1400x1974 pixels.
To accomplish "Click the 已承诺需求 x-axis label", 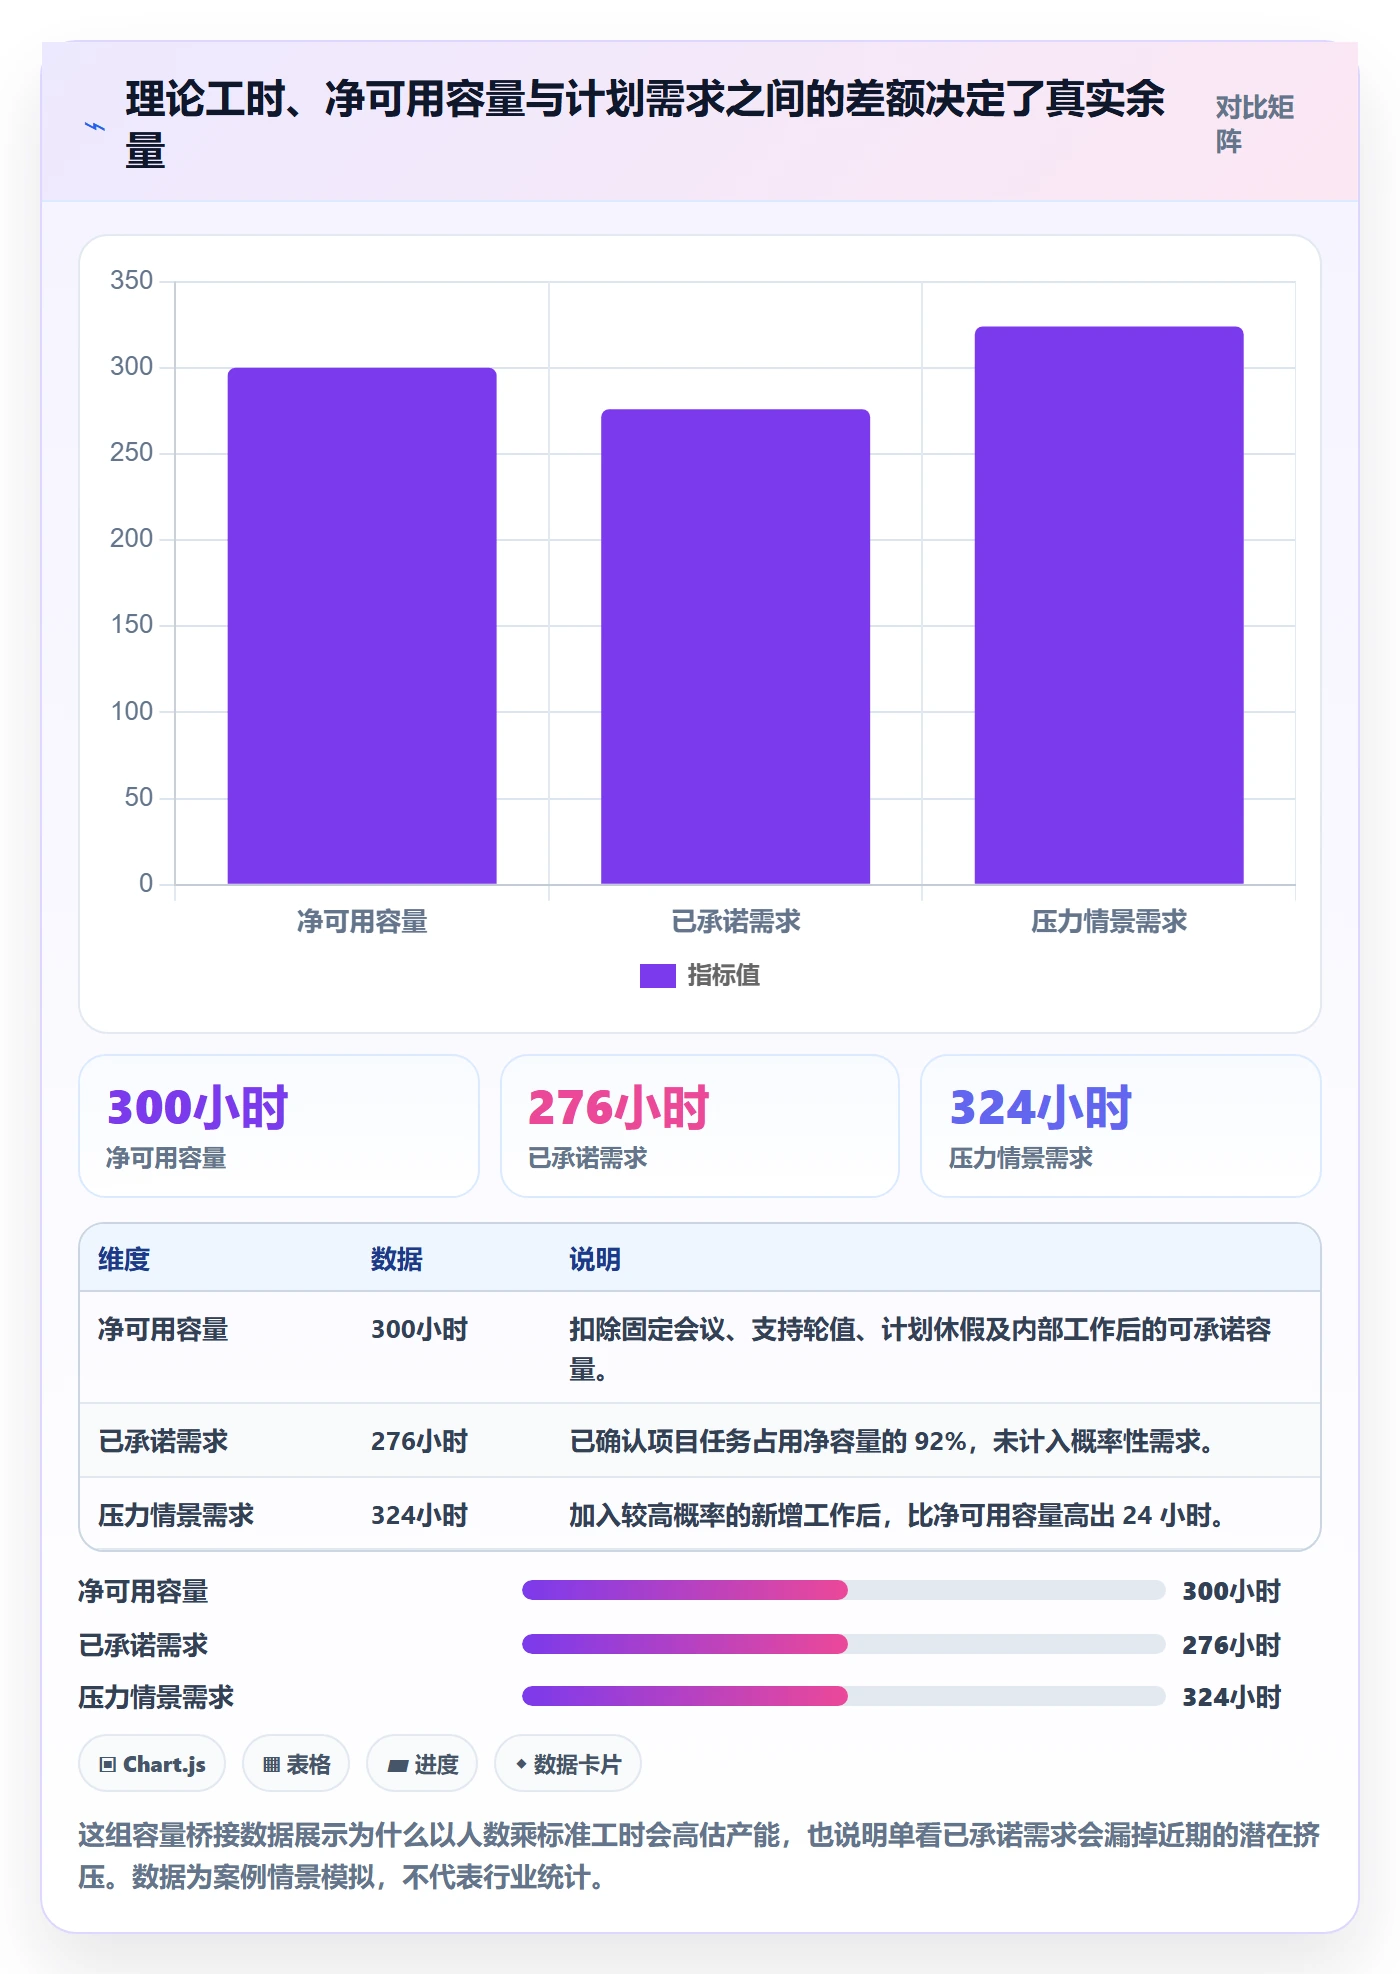I will coord(735,921).
